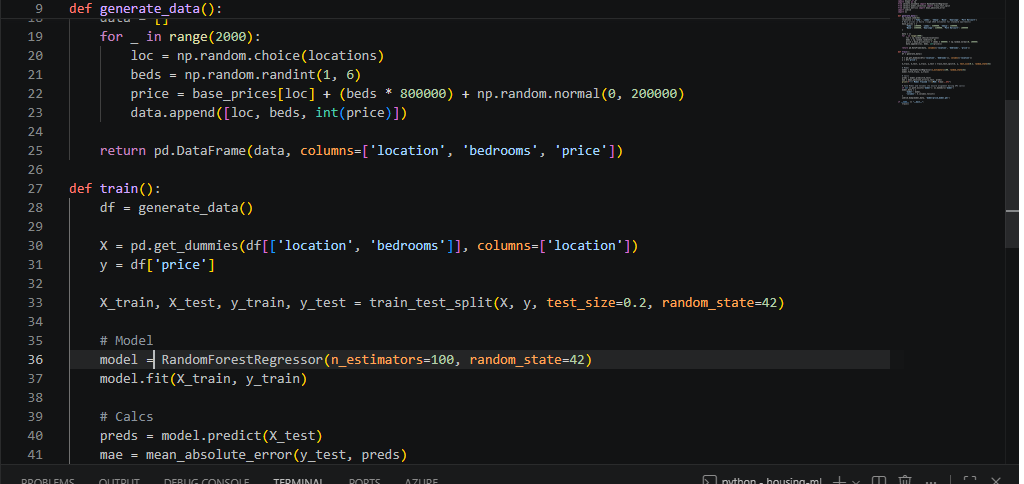
Task: Click pd.get_dummies on line 30
Action: (x=184, y=246)
